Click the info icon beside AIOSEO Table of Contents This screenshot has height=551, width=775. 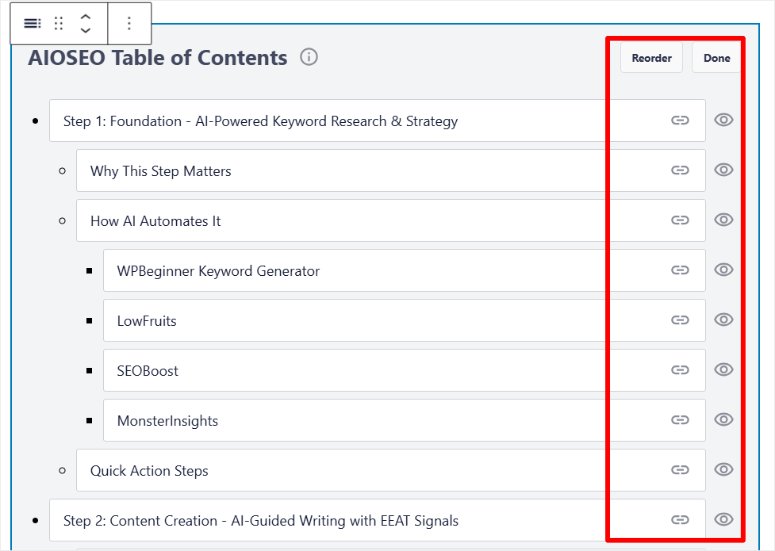(309, 57)
